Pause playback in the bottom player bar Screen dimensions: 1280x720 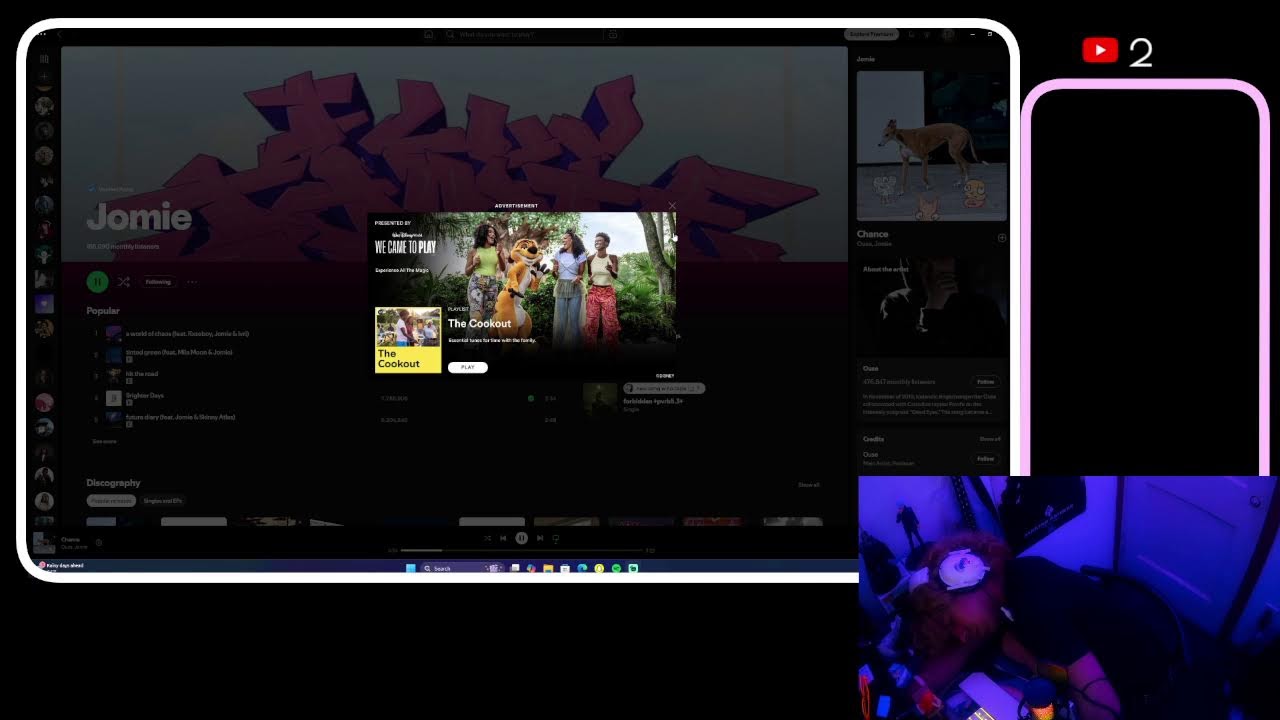pos(521,538)
